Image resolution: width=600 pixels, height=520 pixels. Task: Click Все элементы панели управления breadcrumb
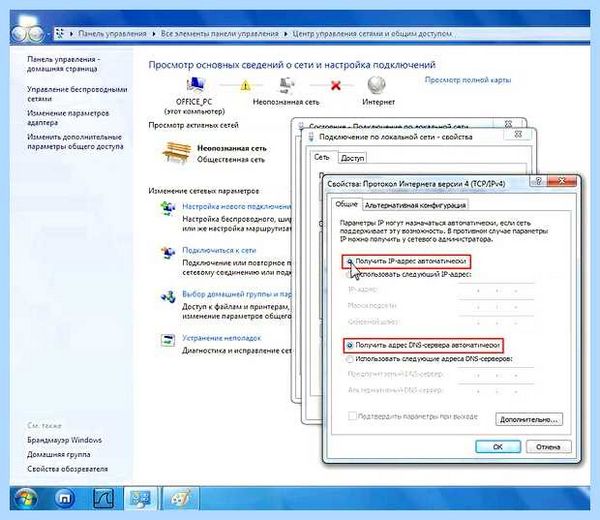220,34
